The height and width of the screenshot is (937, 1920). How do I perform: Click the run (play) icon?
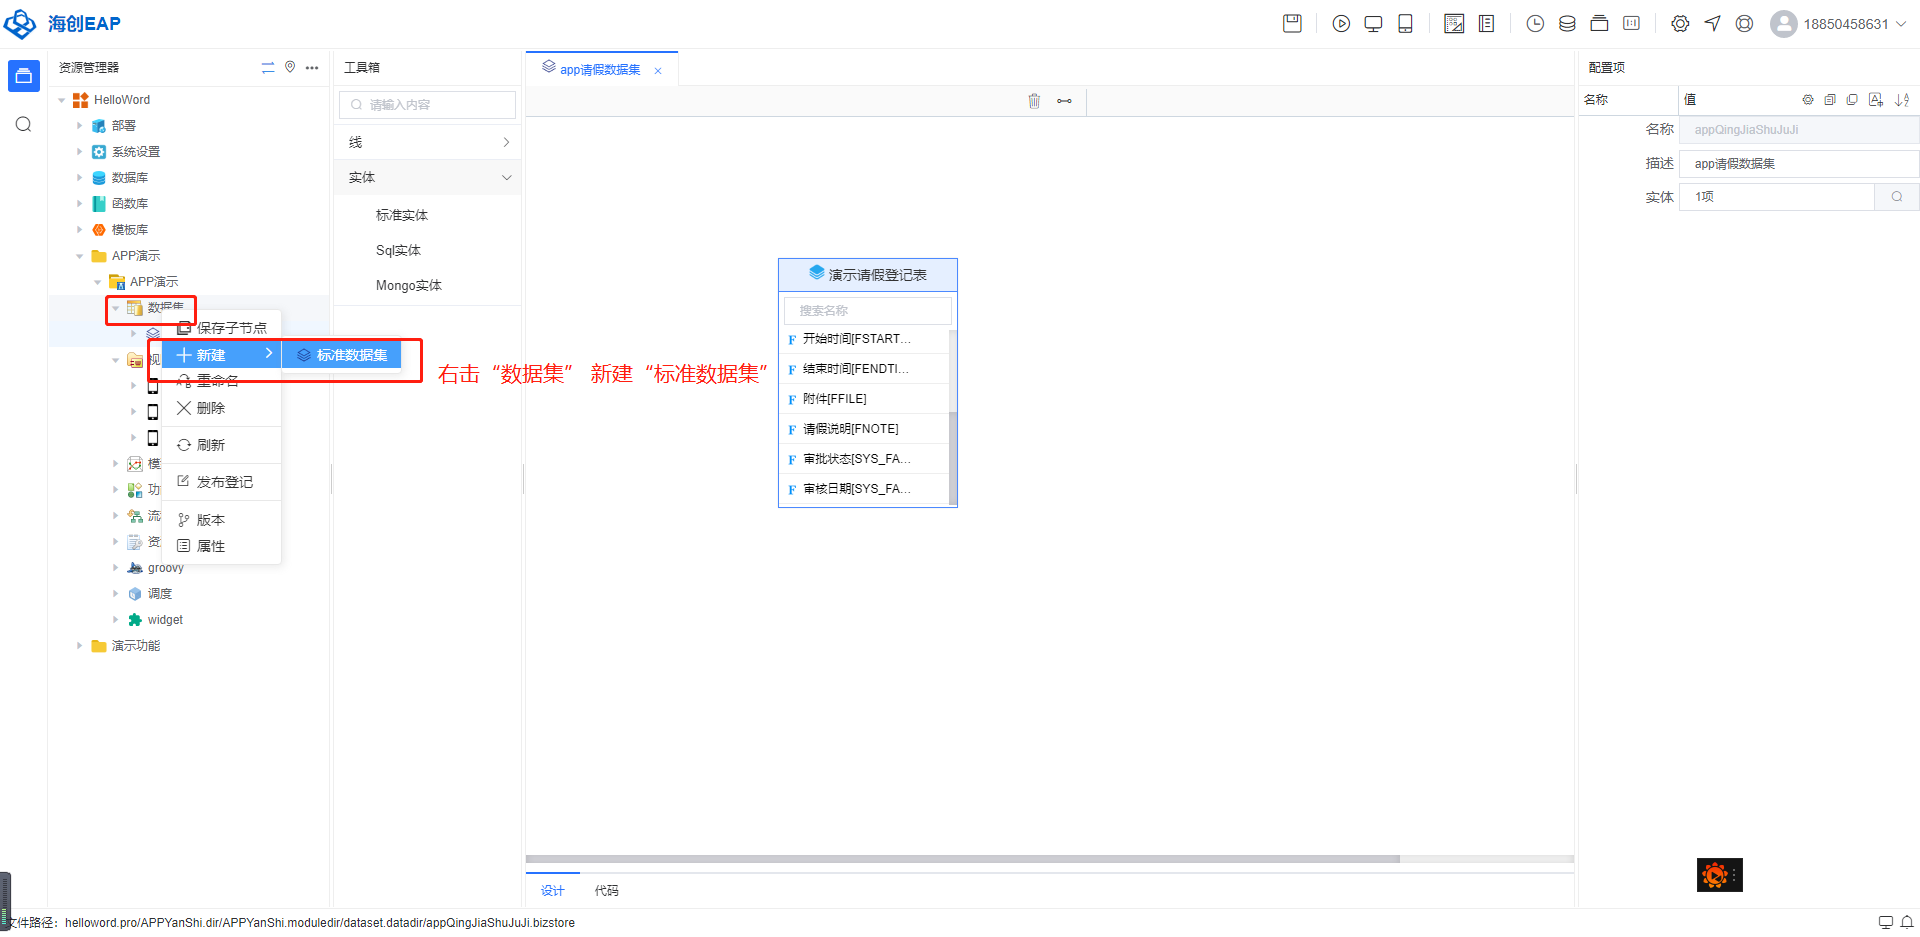(x=1341, y=24)
